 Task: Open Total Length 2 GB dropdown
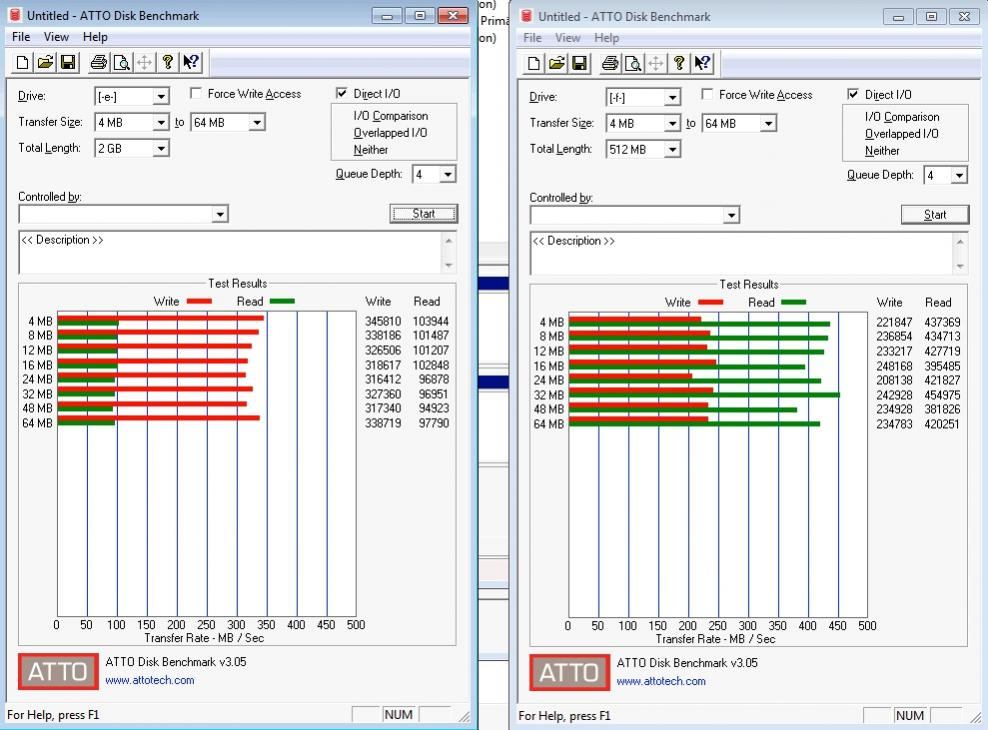coord(161,148)
